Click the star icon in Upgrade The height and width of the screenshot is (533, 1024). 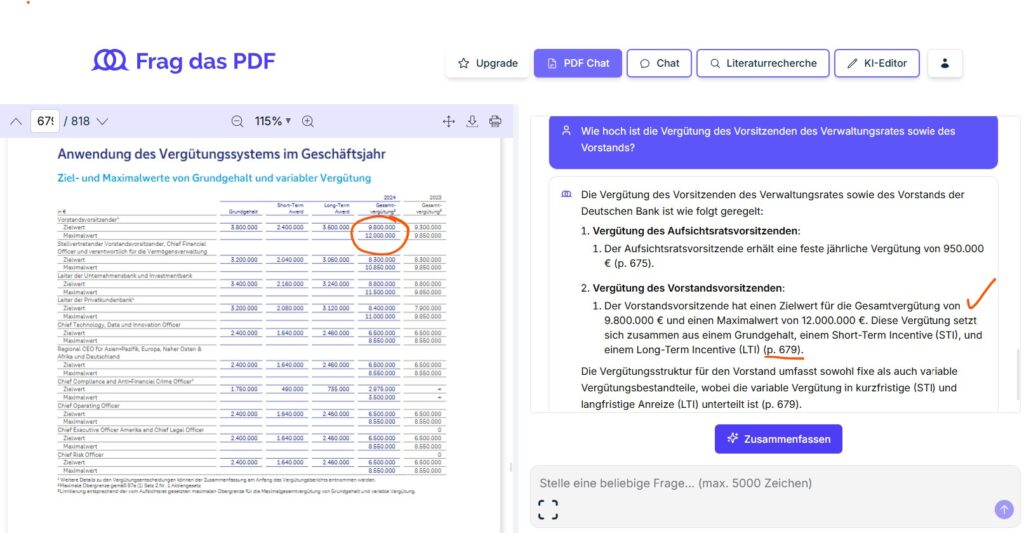(464, 63)
